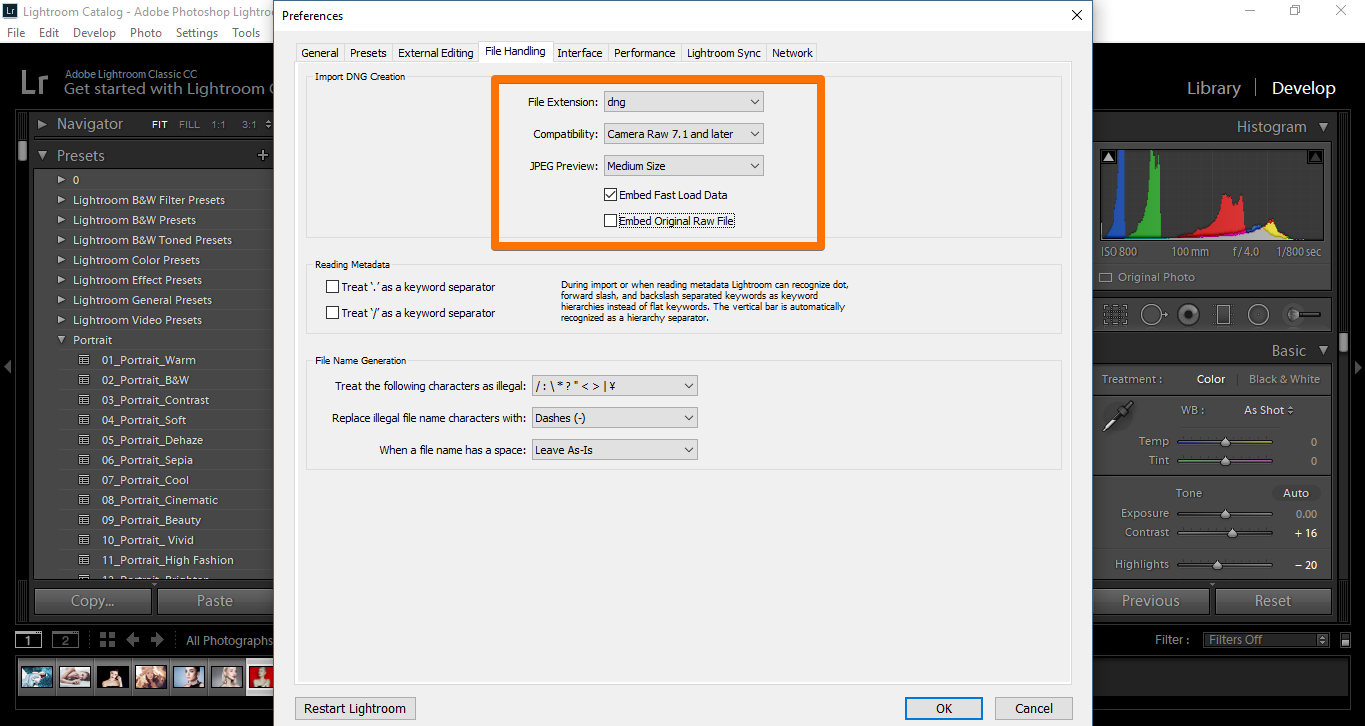Open the Graduated Filter tool
This screenshot has height=726, width=1365.
click(1222, 314)
